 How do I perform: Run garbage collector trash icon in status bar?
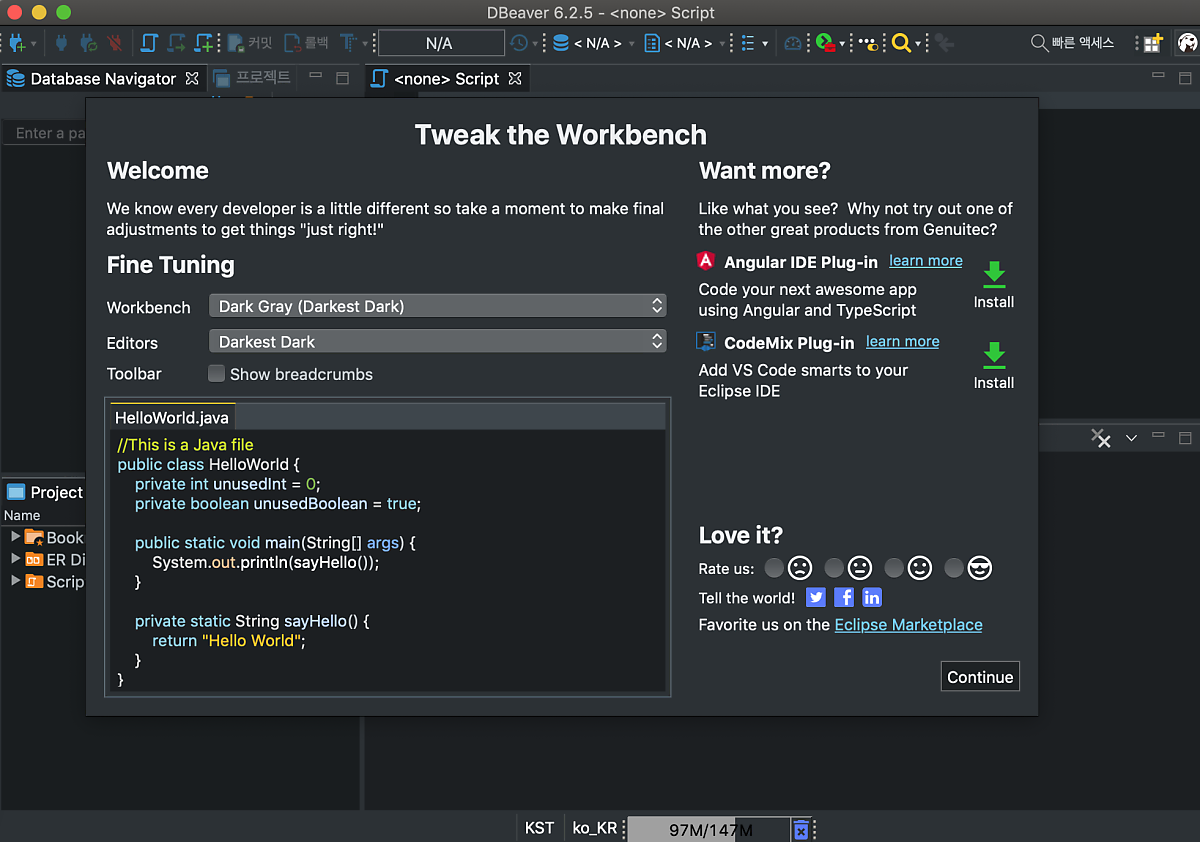(800, 829)
